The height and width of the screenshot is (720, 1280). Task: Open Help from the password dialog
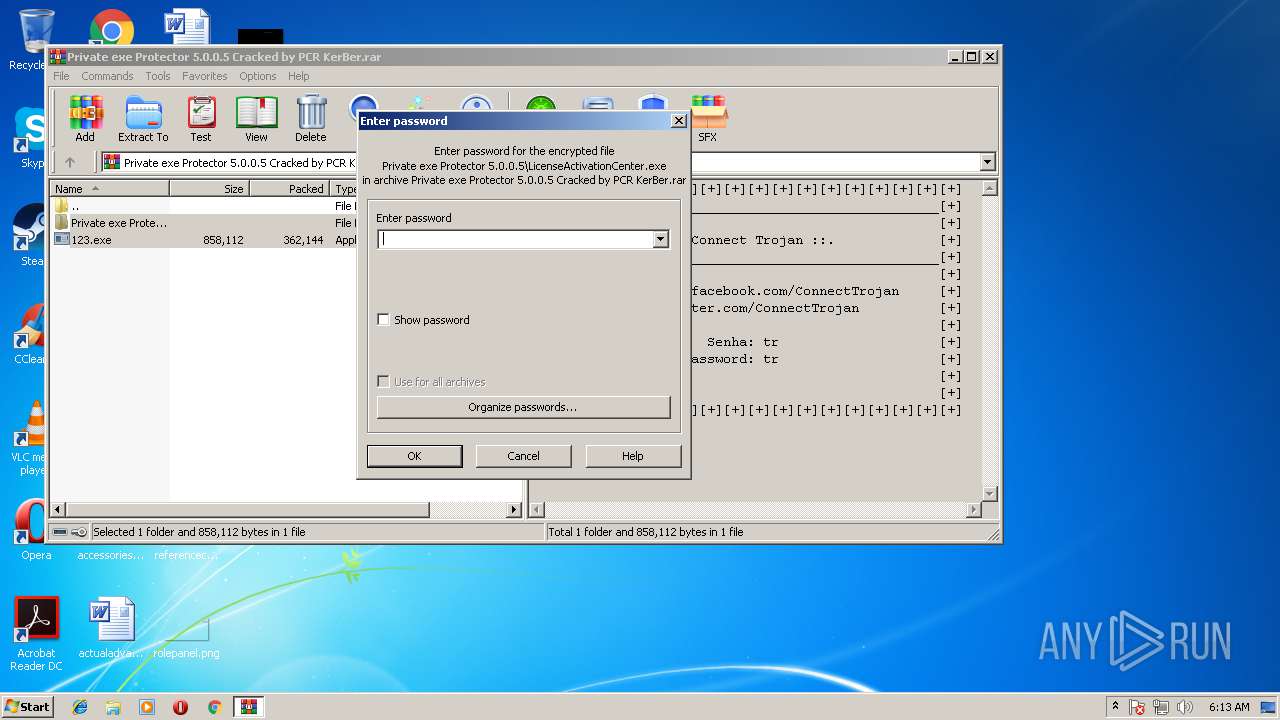tap(633, 456)
